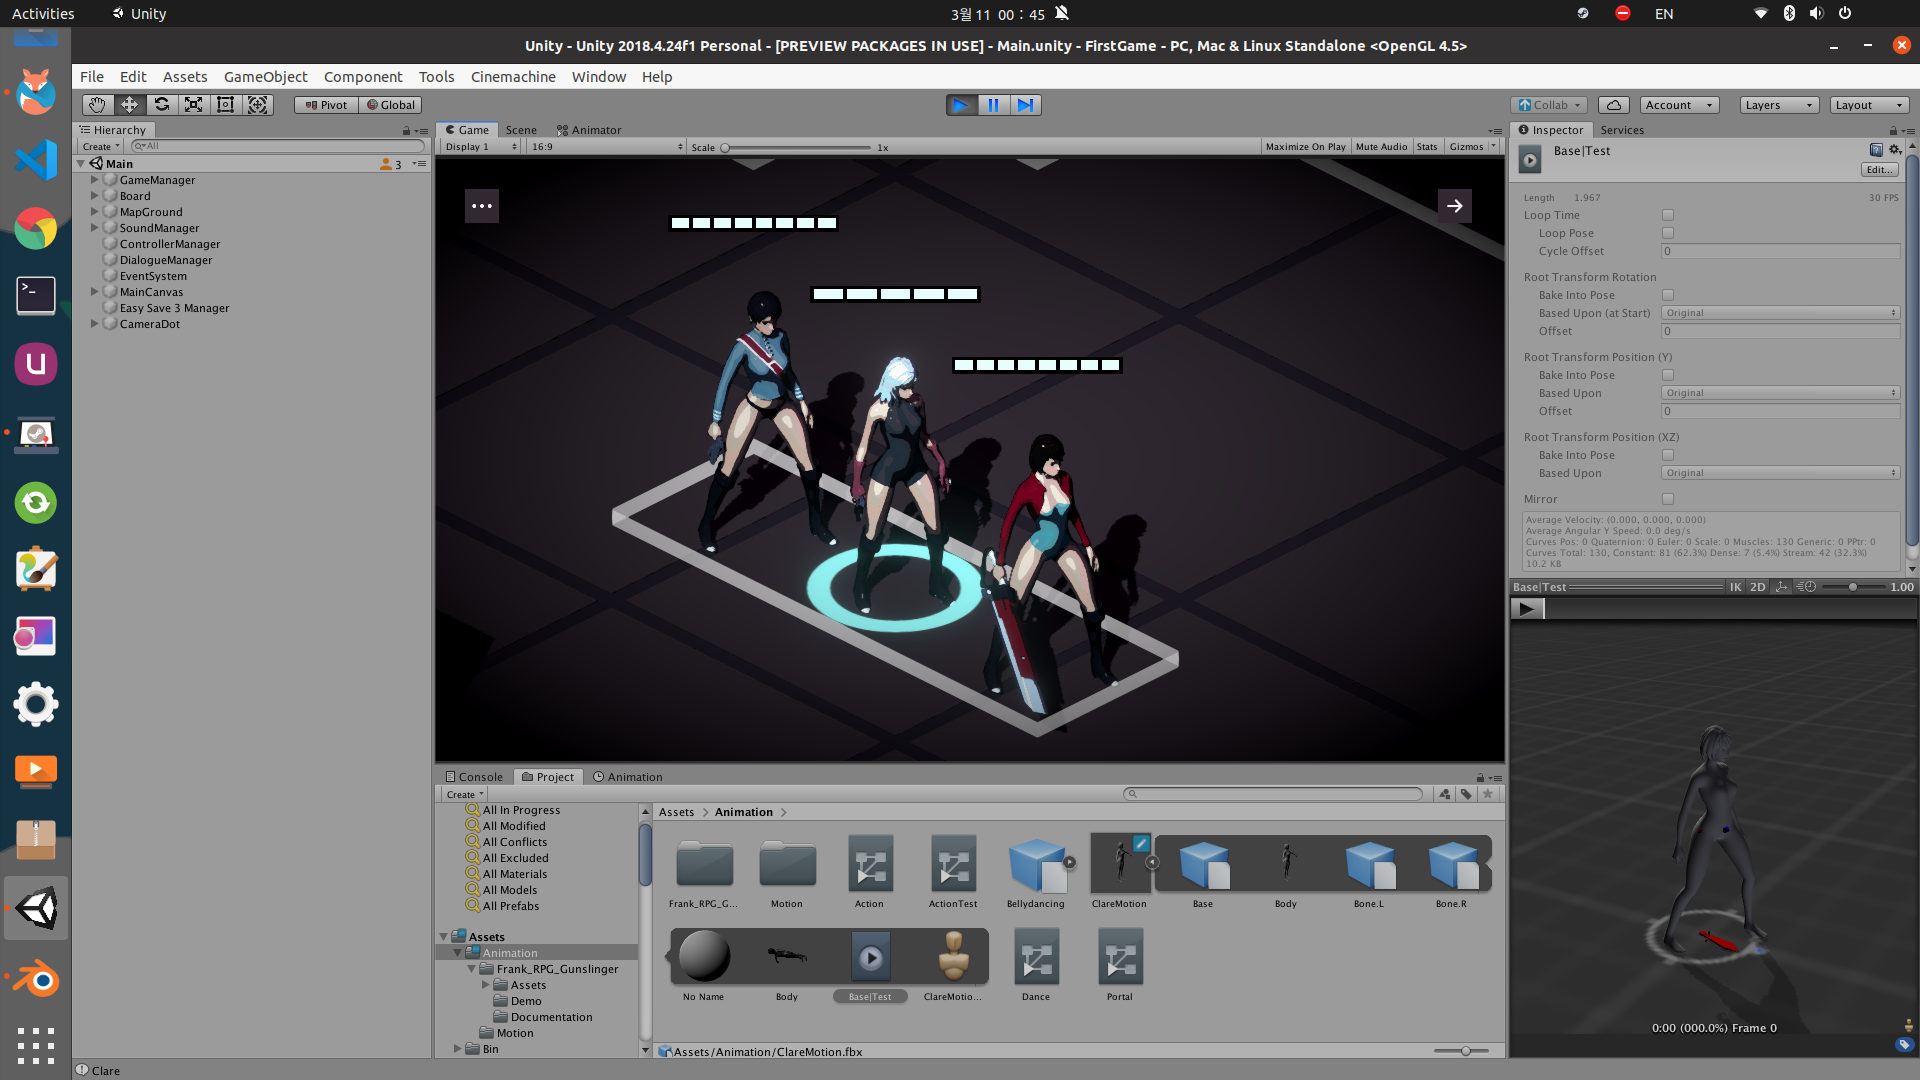This screenshot has width=1920, height=1080.
Task: Select the Rotate tool
Action: pos(161,105)
